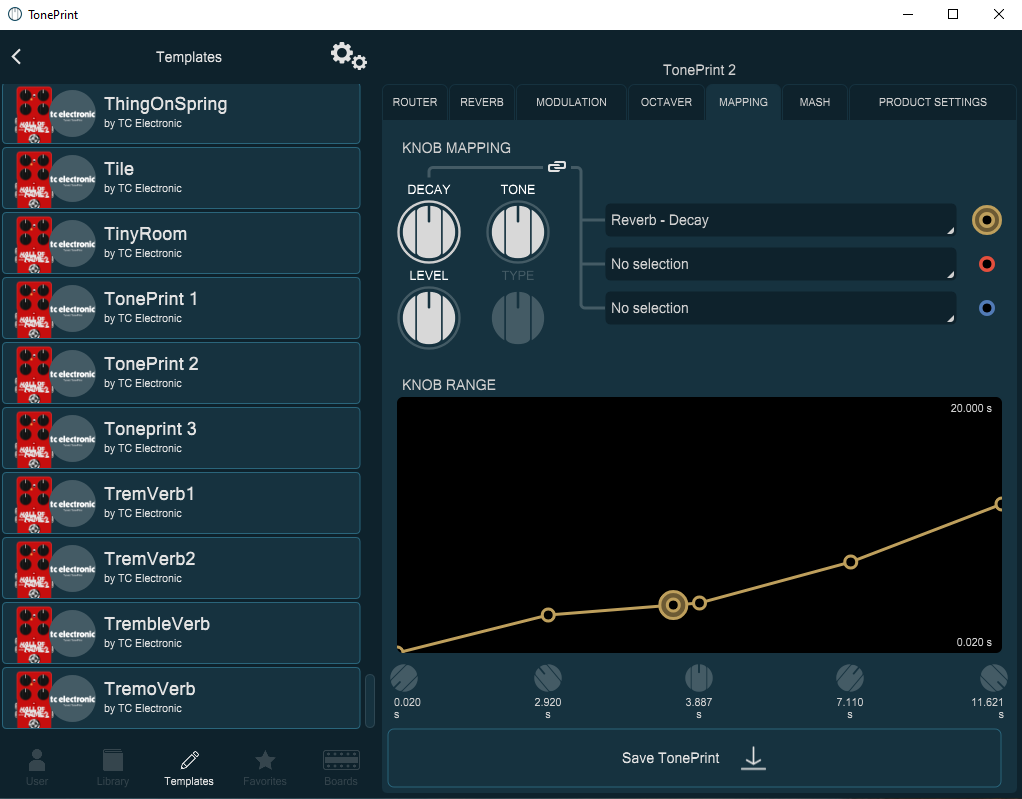Viewport: 1022px width, 799px height.
Task: Click the curve point above 7.110 s
Action: tap(851, 562)
